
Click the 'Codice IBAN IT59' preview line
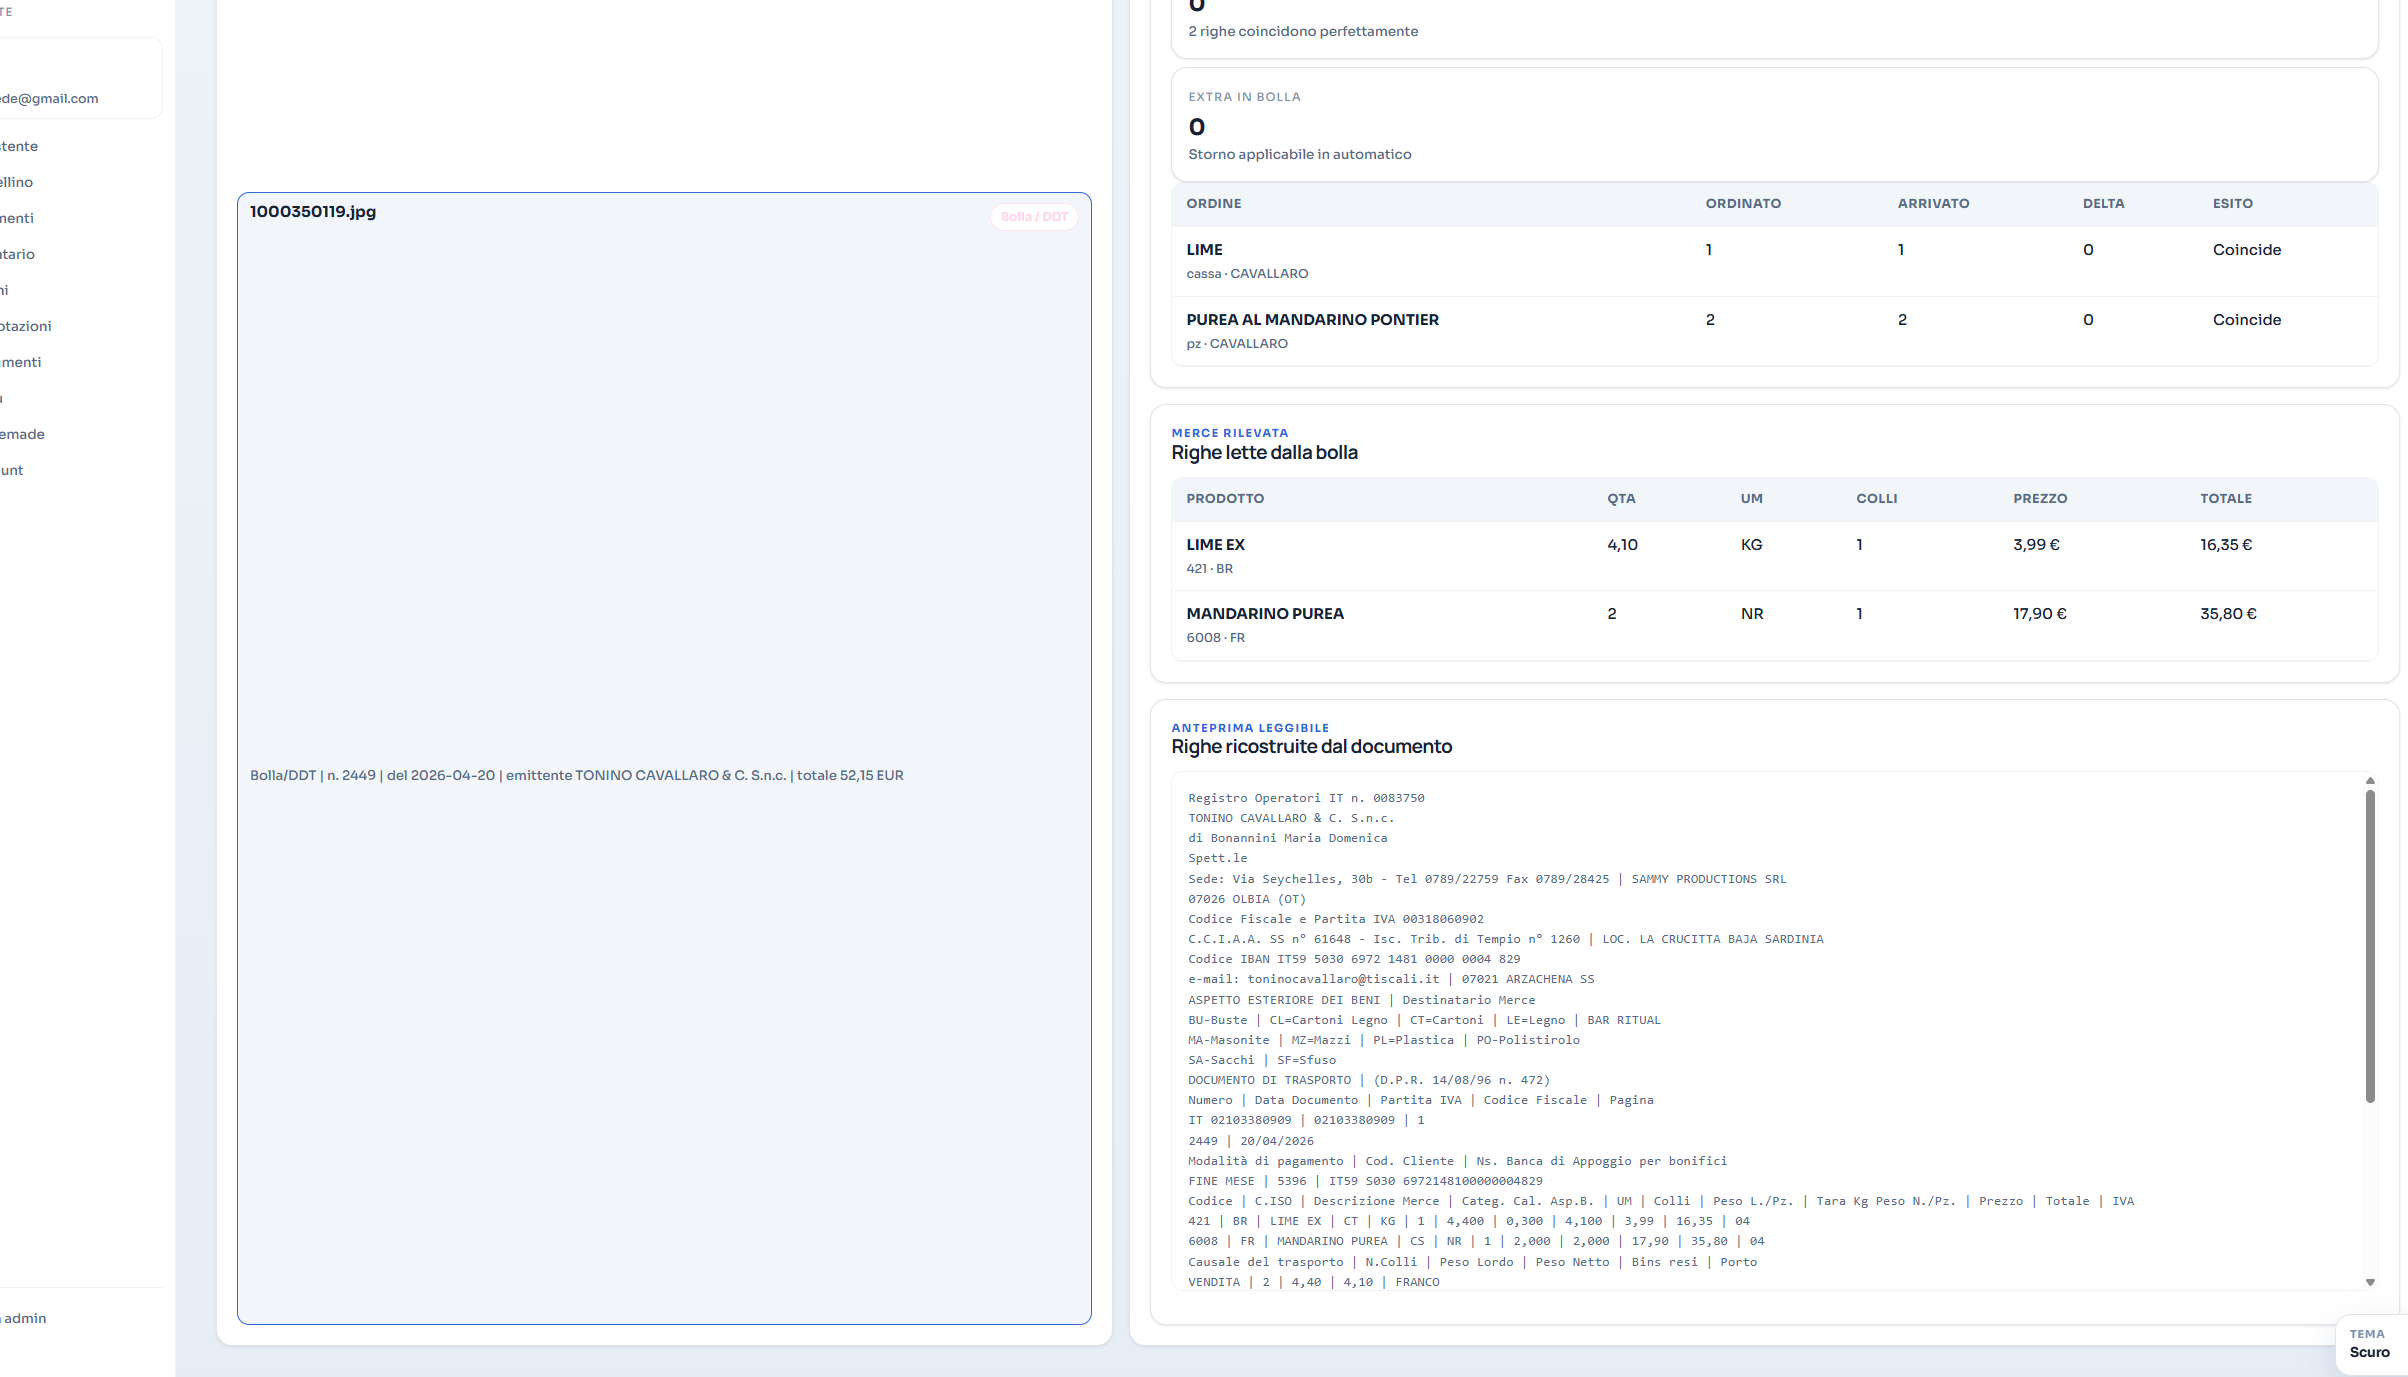pos(1354,959)
